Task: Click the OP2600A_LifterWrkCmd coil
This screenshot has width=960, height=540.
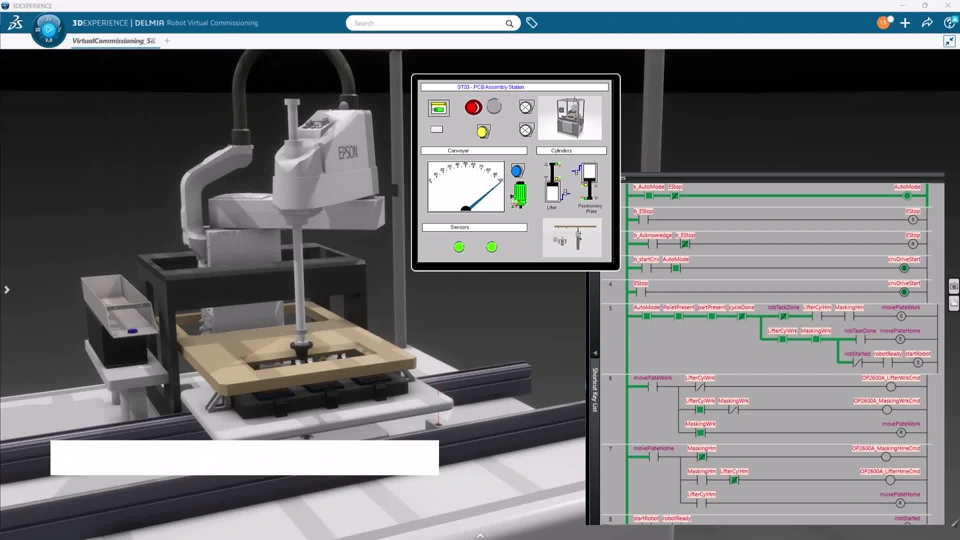Action: pos(891,386)
